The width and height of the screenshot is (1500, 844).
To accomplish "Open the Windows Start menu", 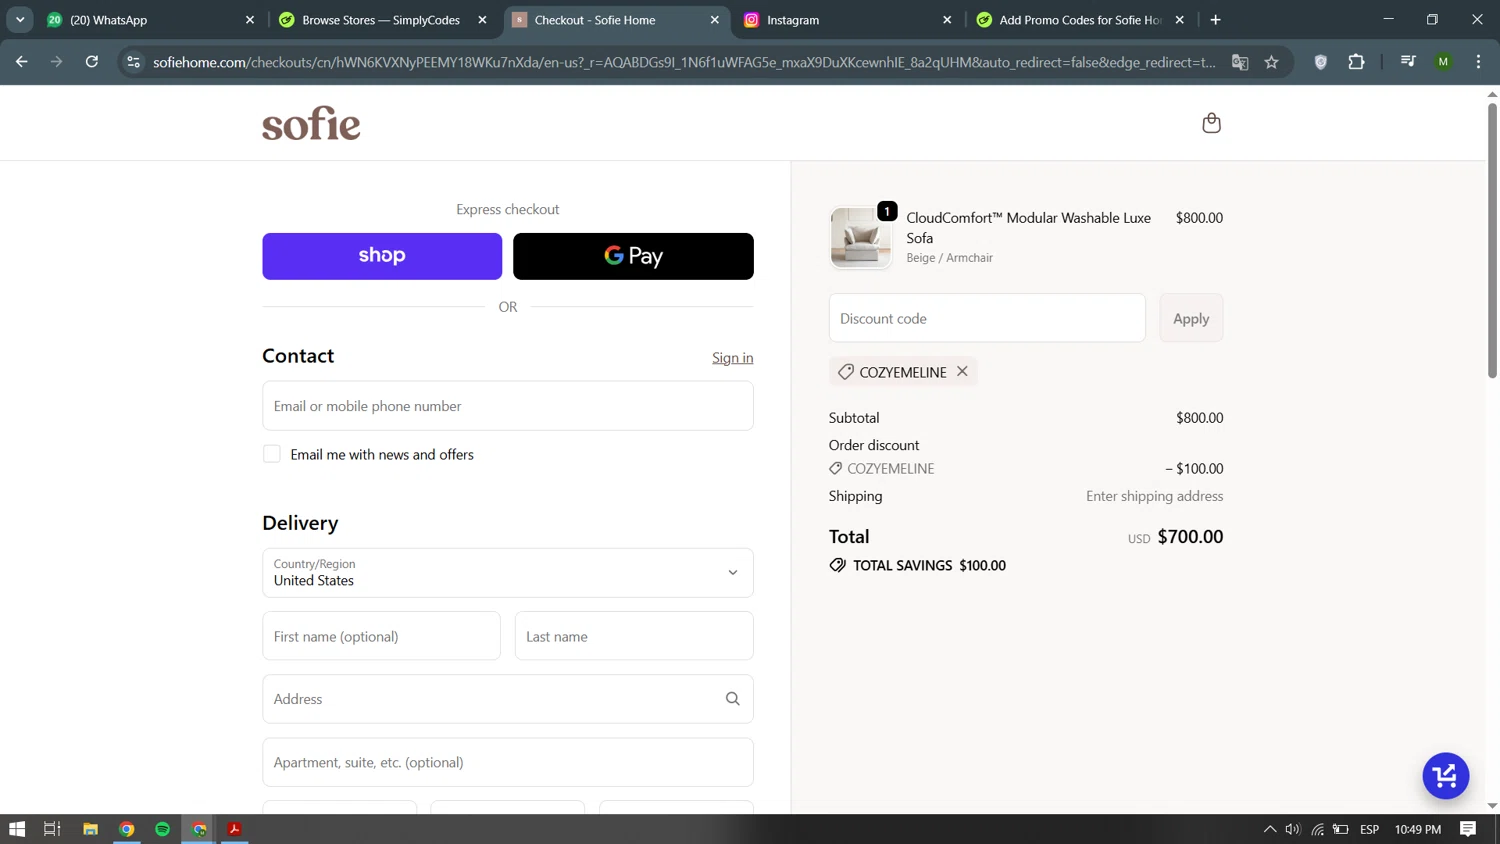I will click(x=17, y=829).
